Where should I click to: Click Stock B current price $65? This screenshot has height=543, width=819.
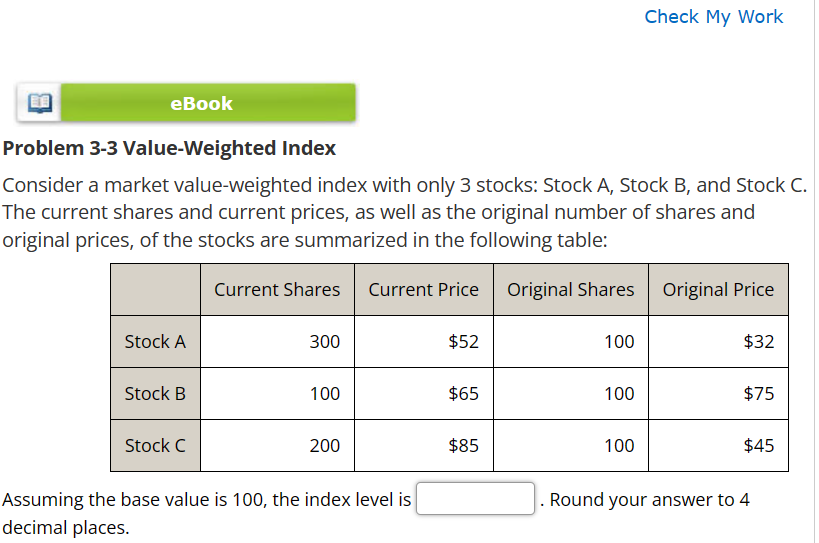(x=463, y=394)
